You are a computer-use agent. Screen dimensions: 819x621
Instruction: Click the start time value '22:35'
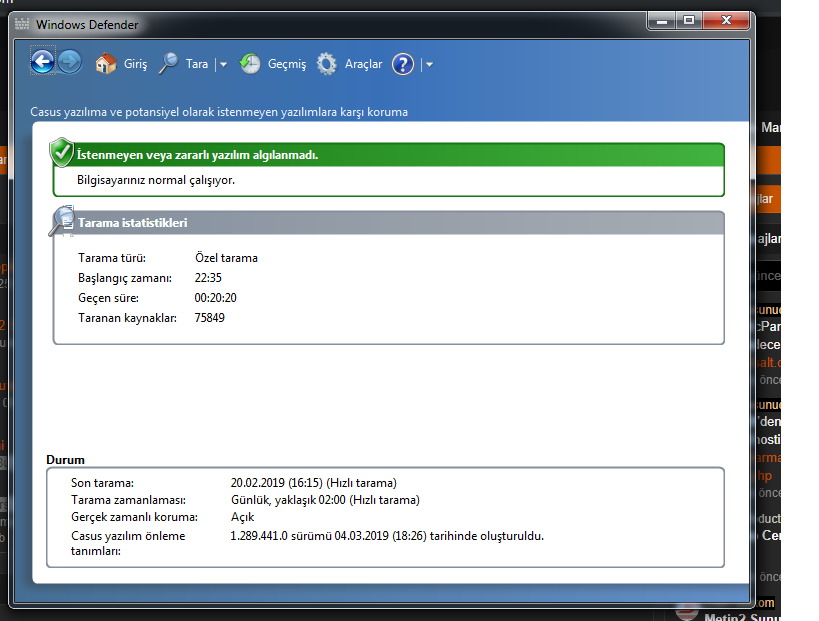pos(208,278)
